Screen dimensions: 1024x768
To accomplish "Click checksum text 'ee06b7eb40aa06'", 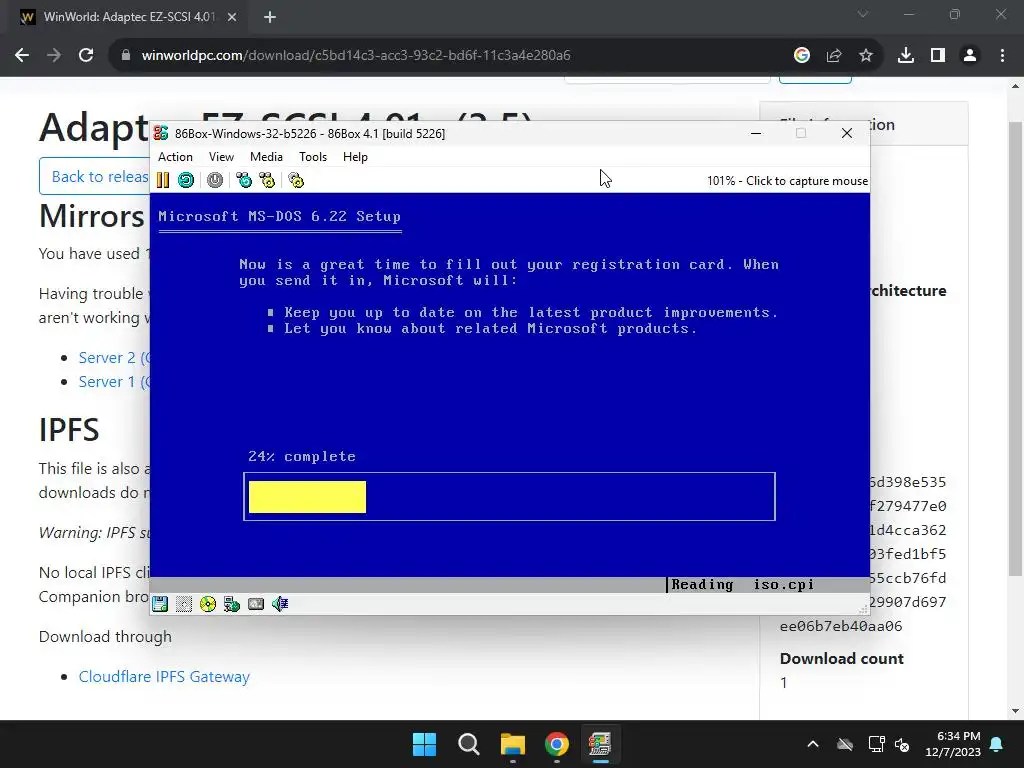I will 840,626.
